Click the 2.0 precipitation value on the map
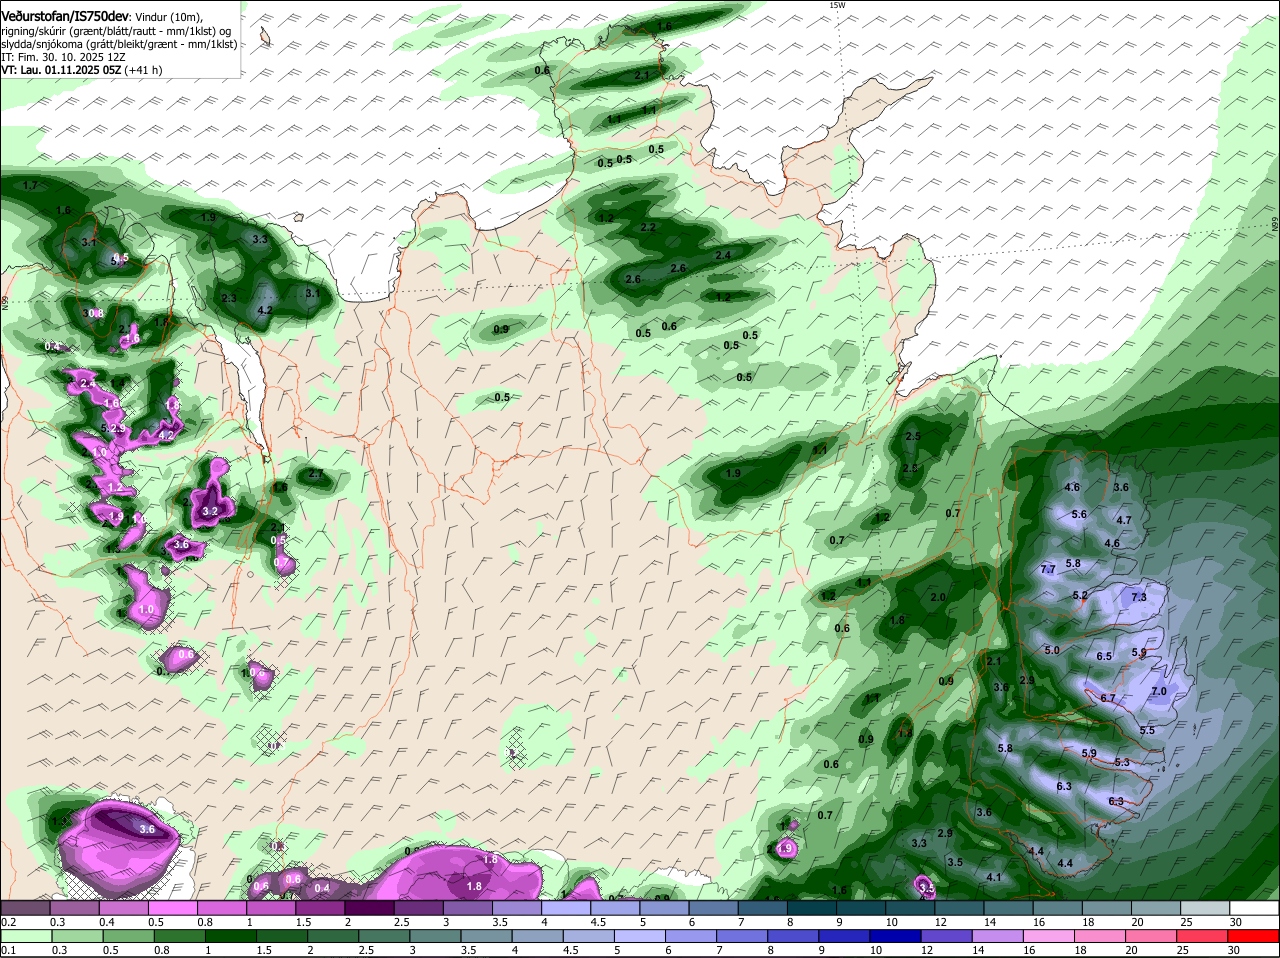This screenshot has height=958, width=1280. 938,597
